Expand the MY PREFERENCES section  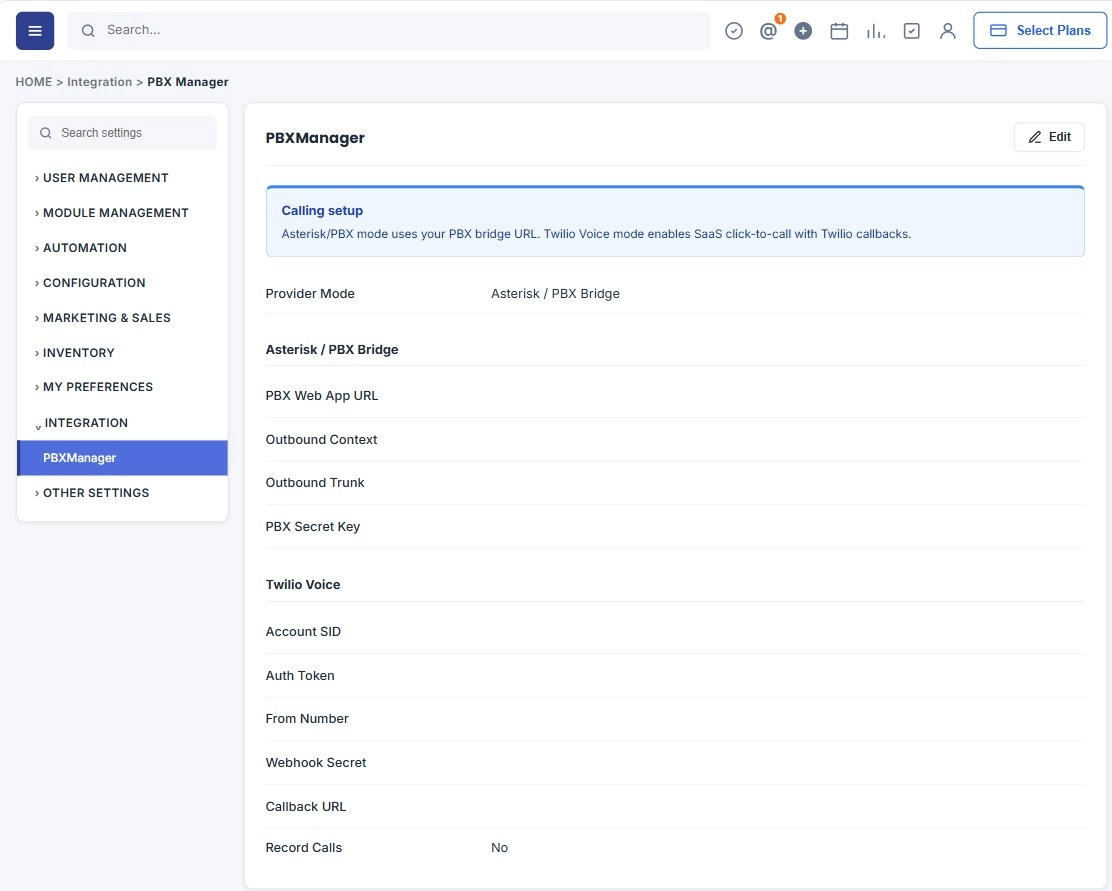click(x=97, y=387)
